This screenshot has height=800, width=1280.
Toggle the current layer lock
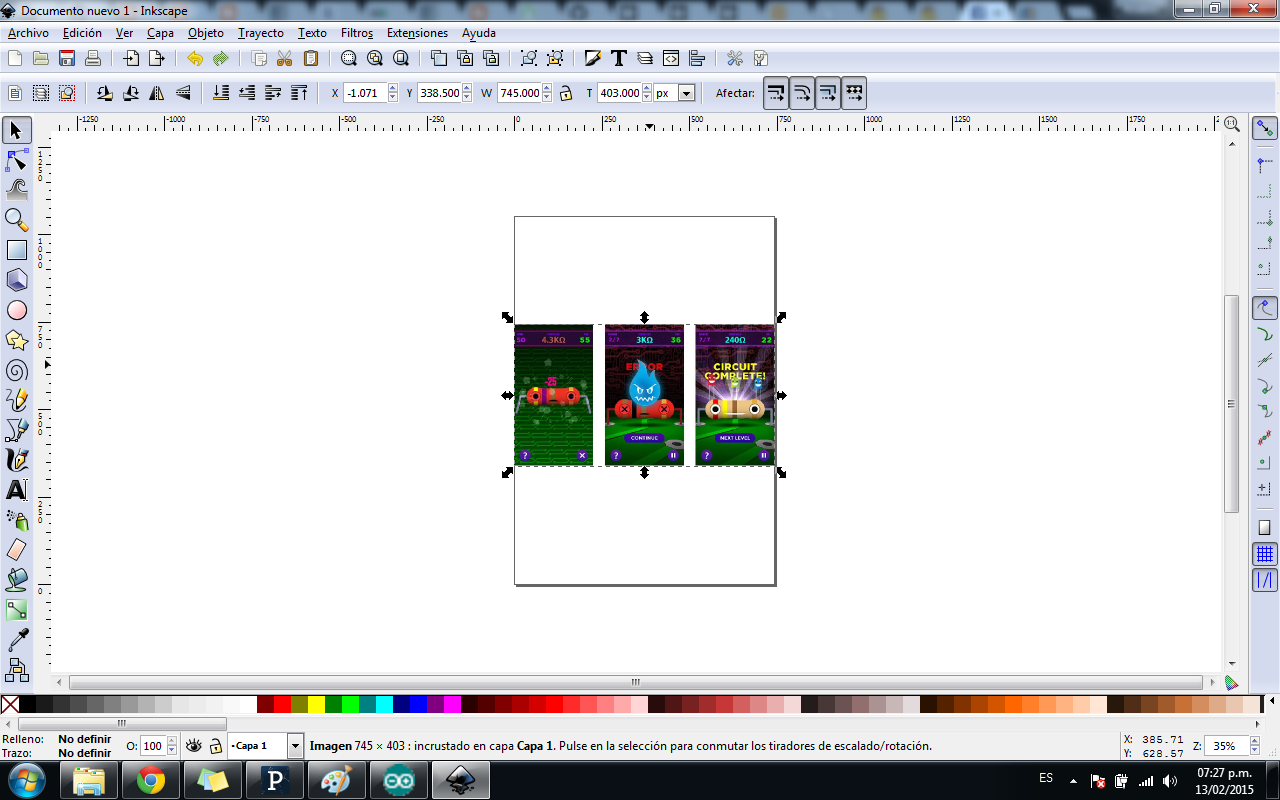216,746
